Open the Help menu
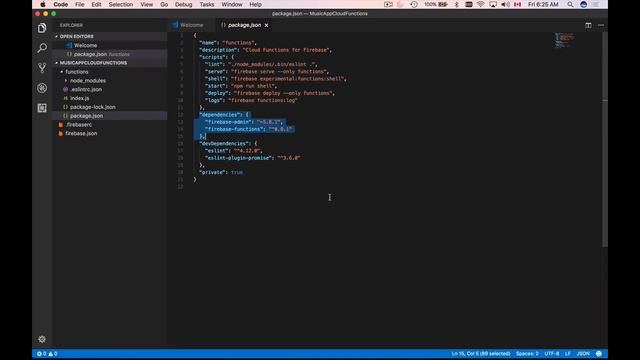The image size is (640, 360). [x=256, y=4]
